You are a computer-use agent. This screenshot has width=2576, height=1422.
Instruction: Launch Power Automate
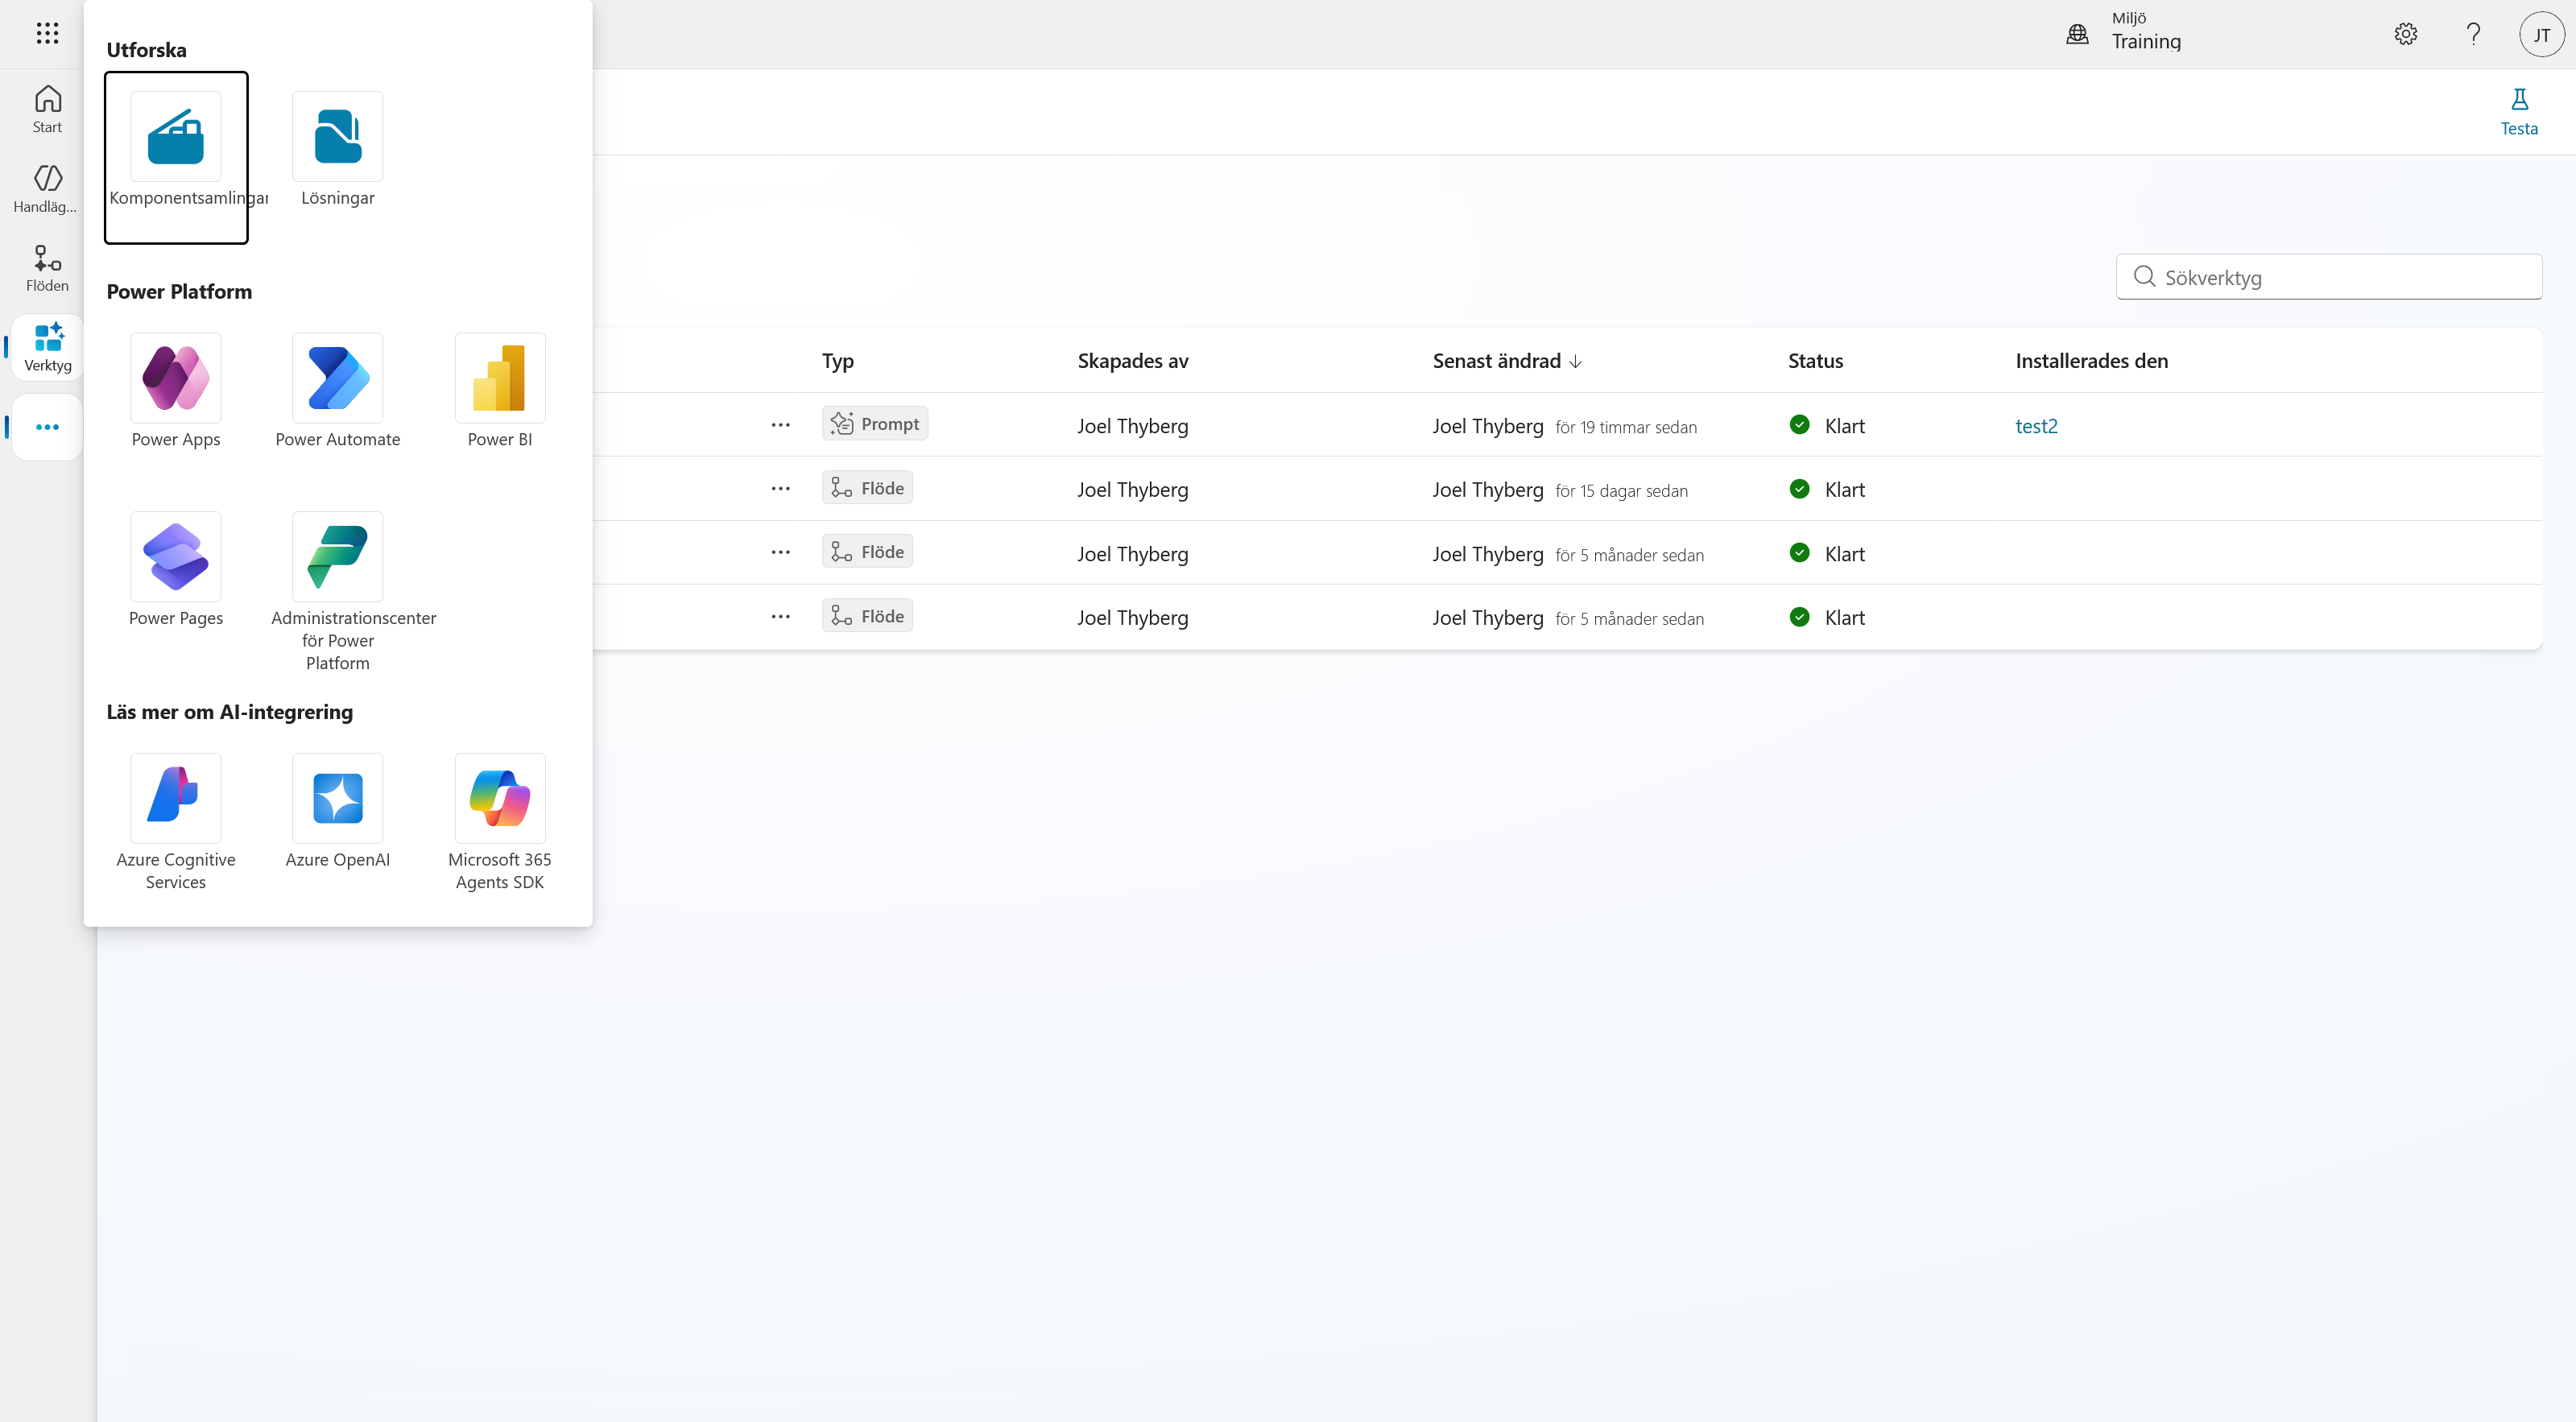click(338, 392)
